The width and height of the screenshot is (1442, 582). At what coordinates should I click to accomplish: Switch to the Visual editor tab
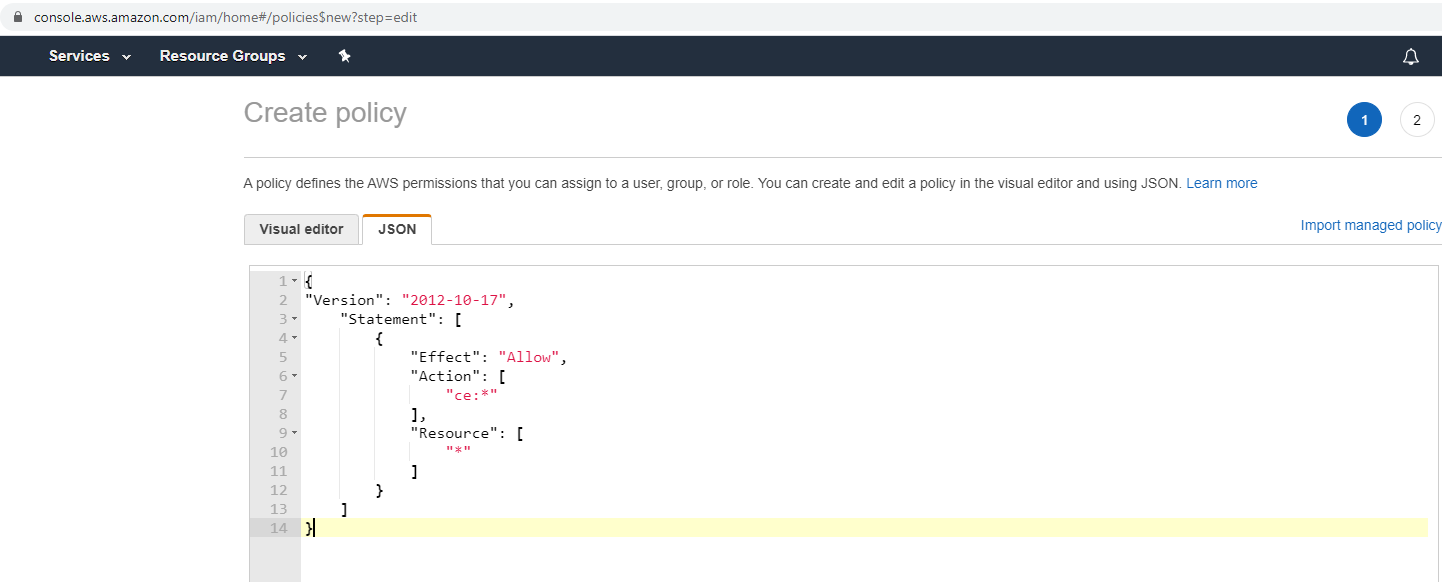tap(301, 229)
